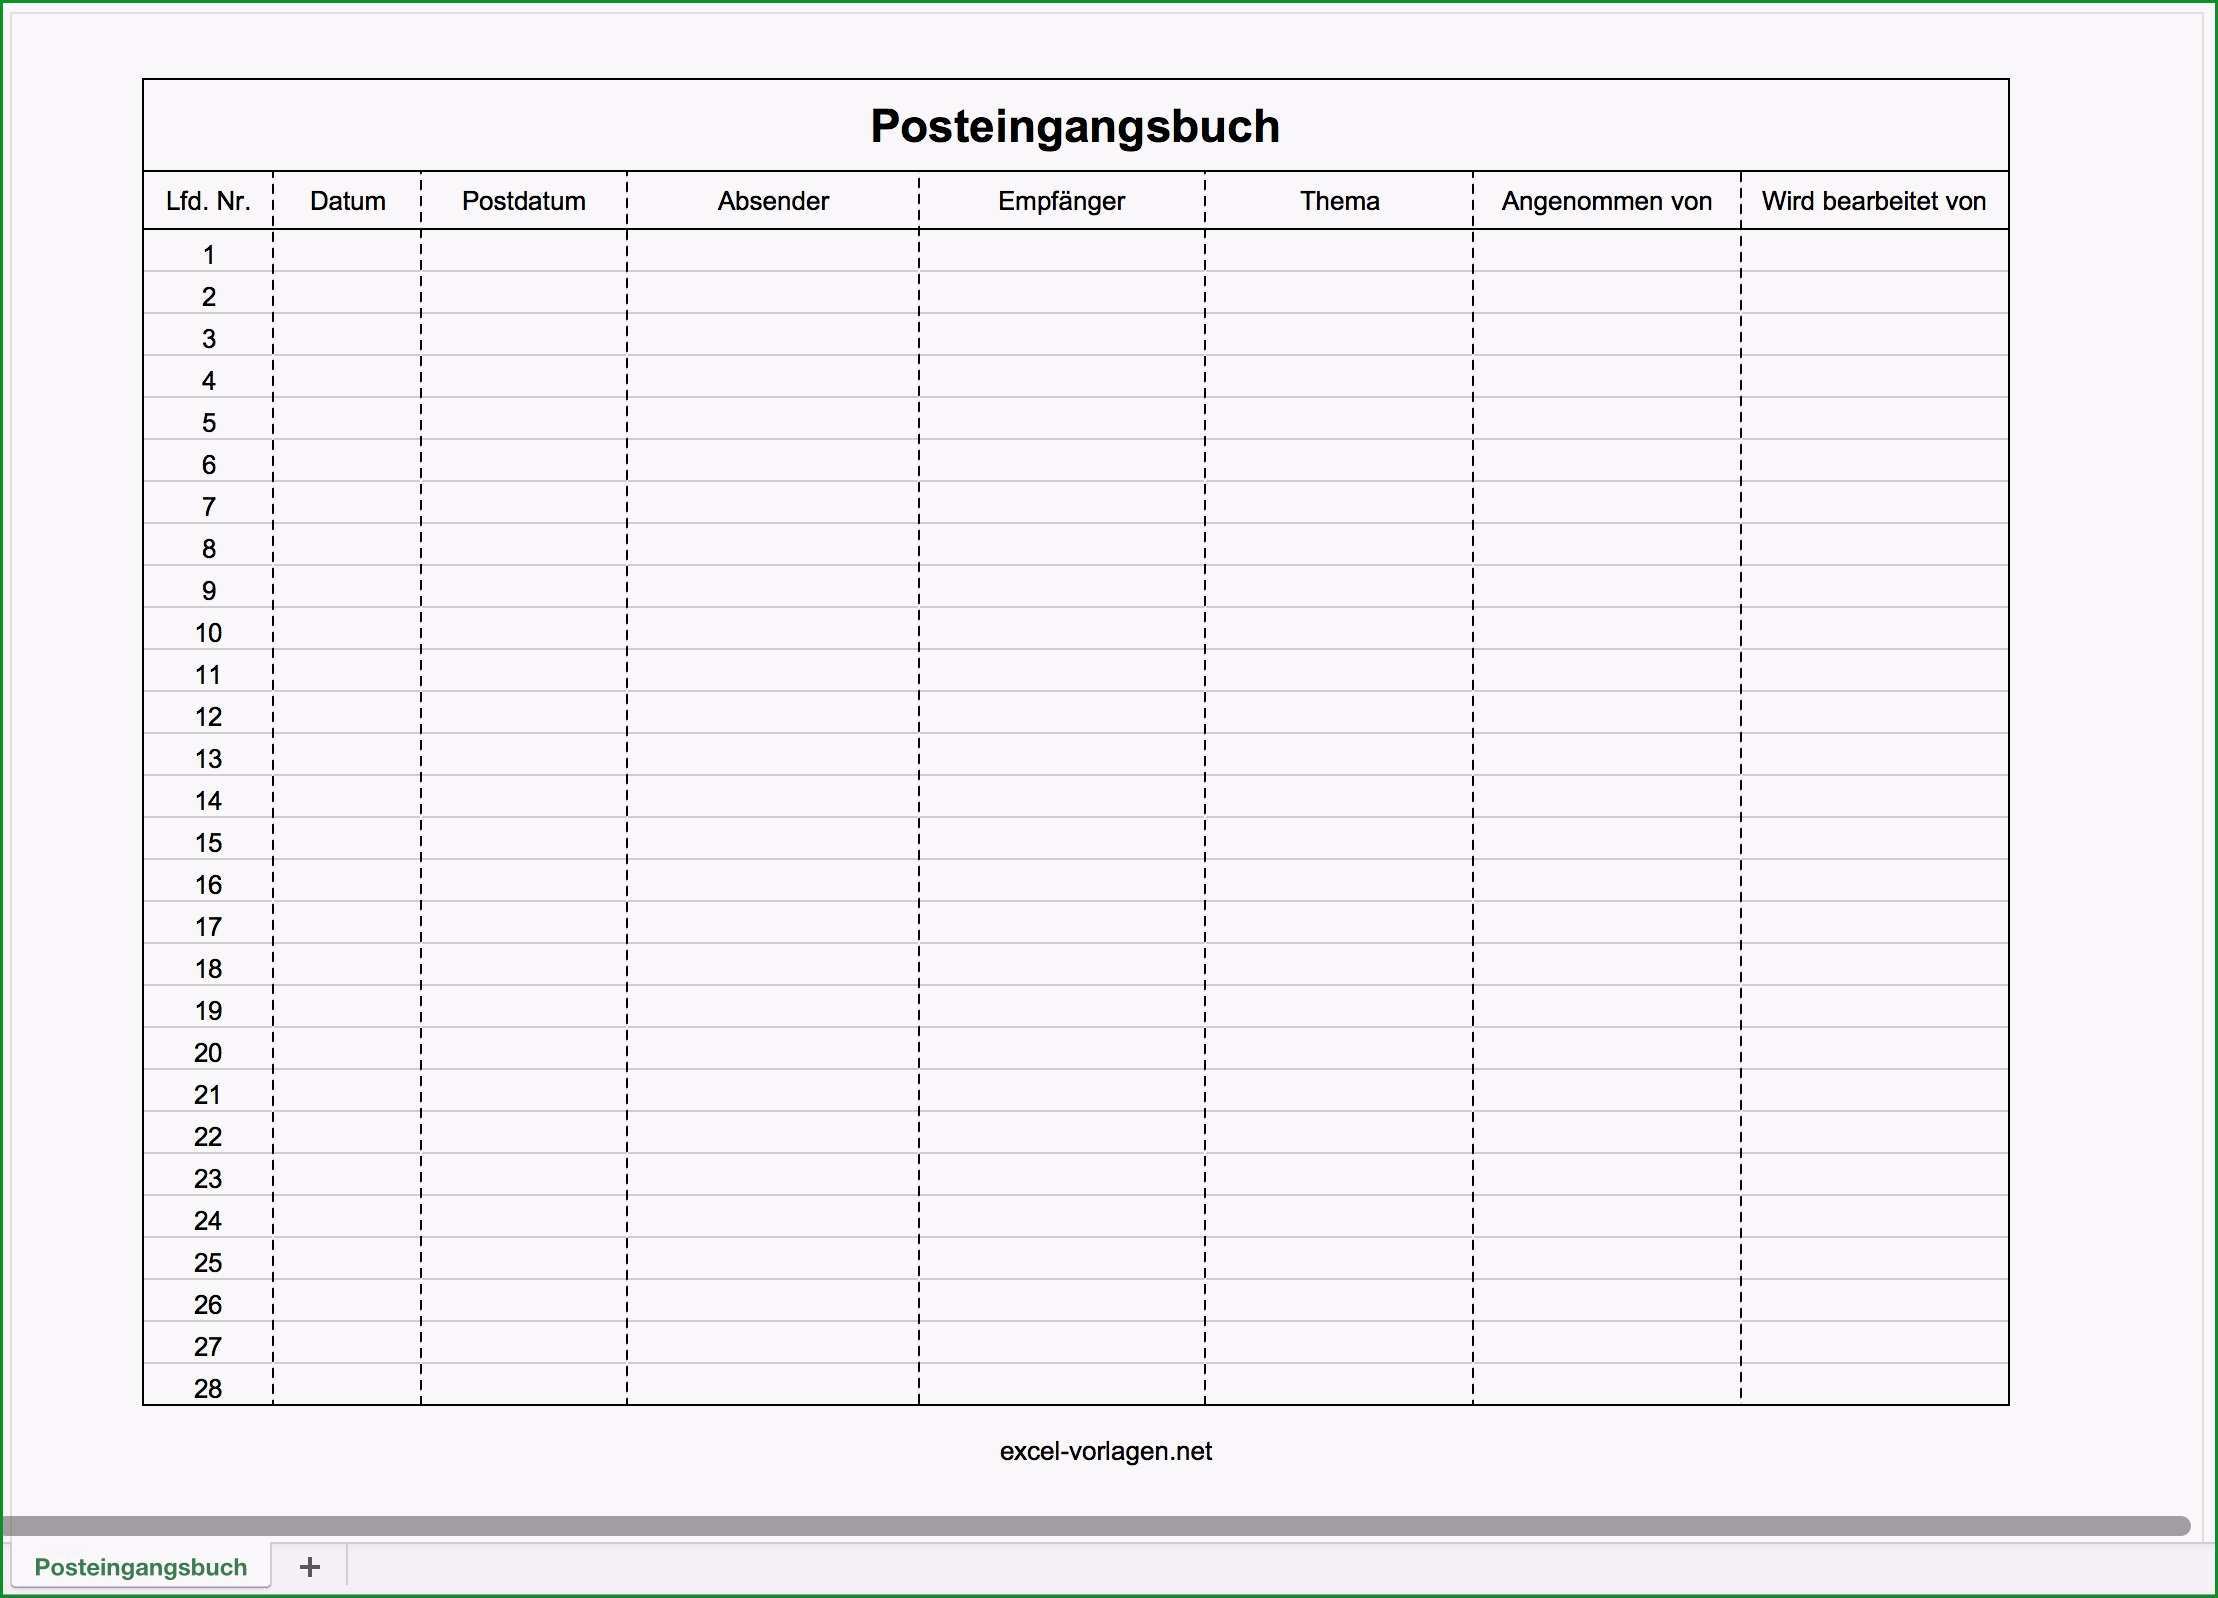Click the empty Absender cell in row 5
This screenshot has width=2218, height=1598.
tap(773, 419)
